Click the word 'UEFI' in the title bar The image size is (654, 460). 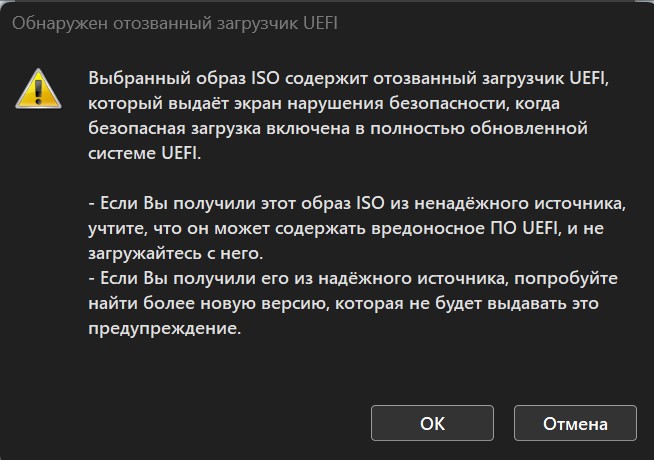[x=320, y=23]
